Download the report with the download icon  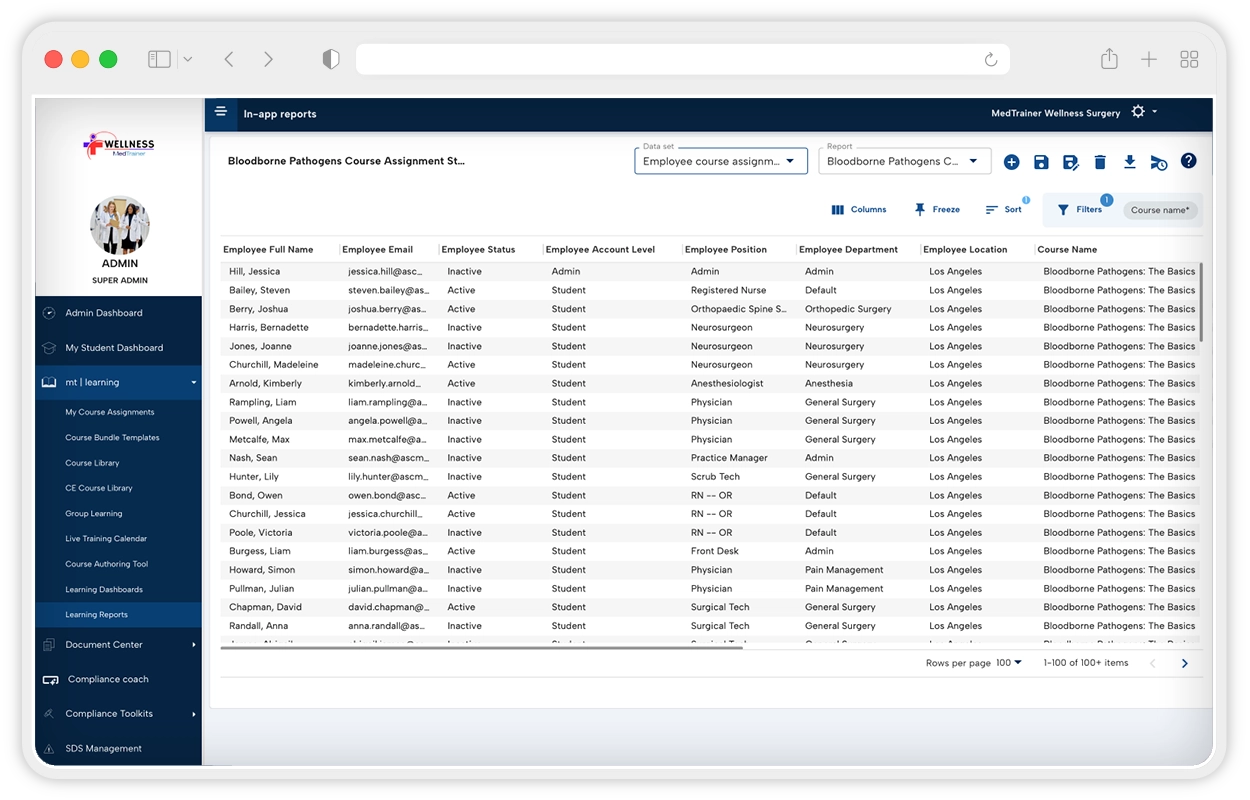coord(1130,161)
